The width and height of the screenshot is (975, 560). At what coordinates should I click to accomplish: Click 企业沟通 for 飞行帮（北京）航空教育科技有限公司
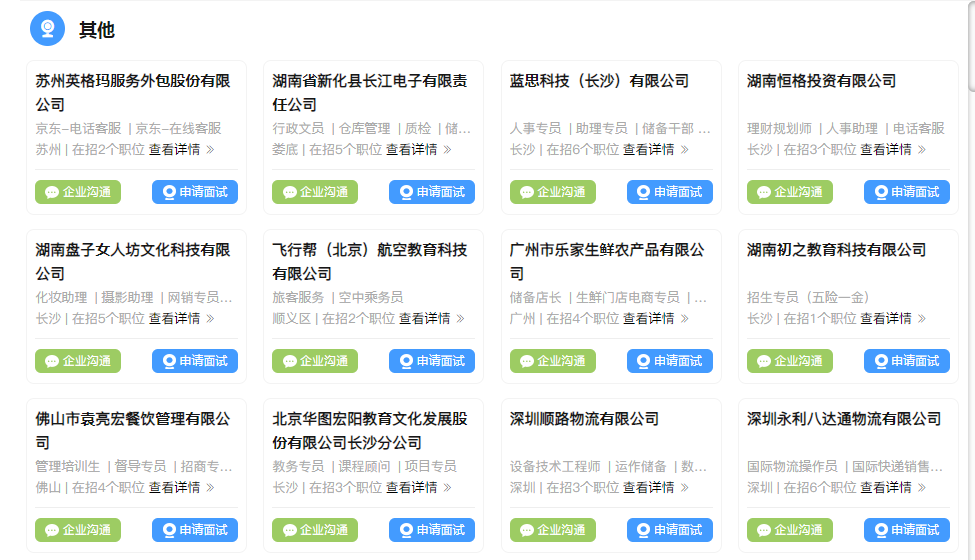[x=315, y=361]
